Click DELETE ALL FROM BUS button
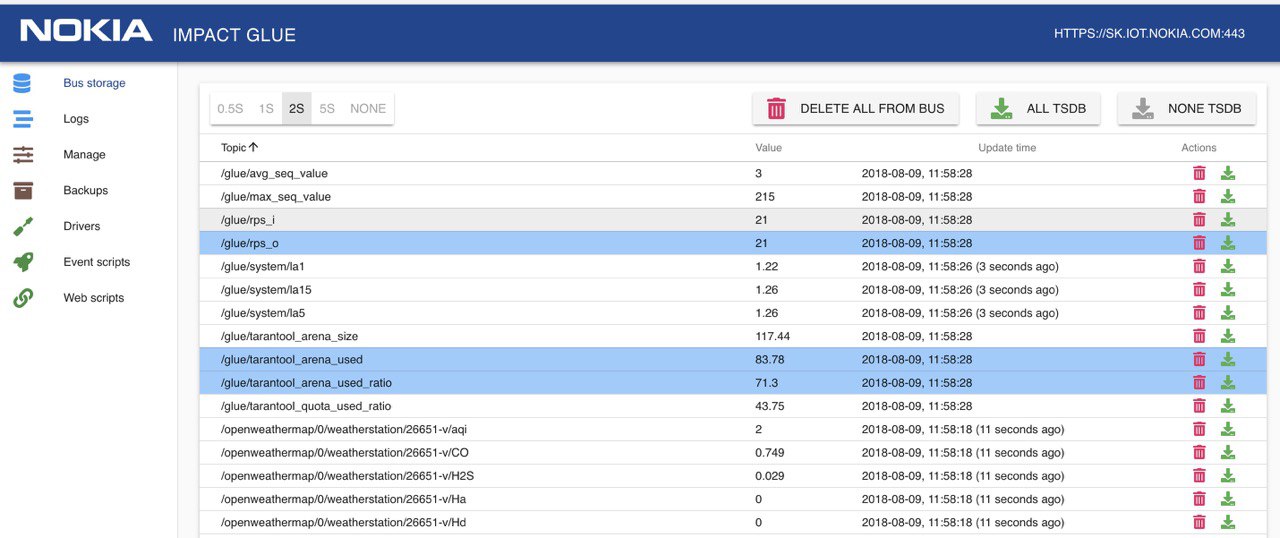Screen dimensions: 1280x538 tap(856, 109)
